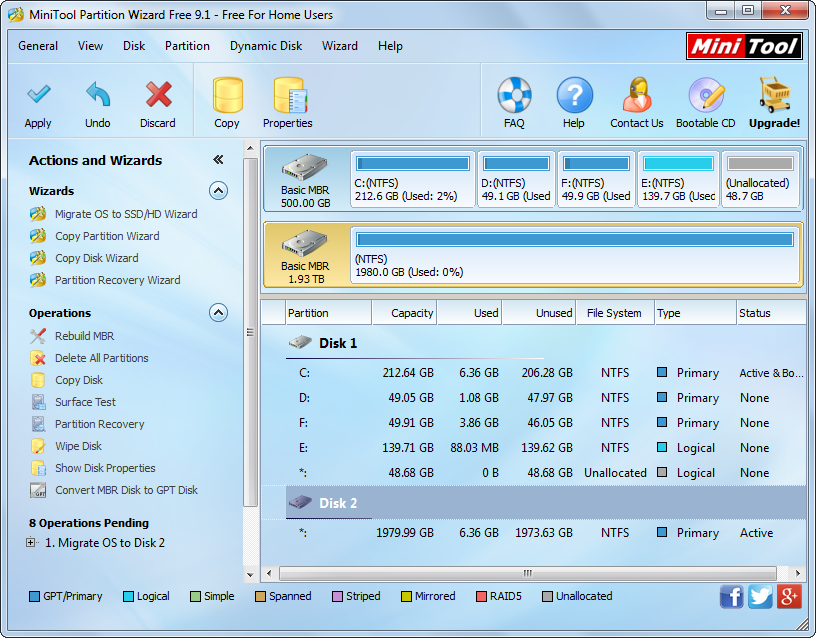Click Convert MBR Disk to GPT Disk
816x638 pixels.
pos(126,490)
